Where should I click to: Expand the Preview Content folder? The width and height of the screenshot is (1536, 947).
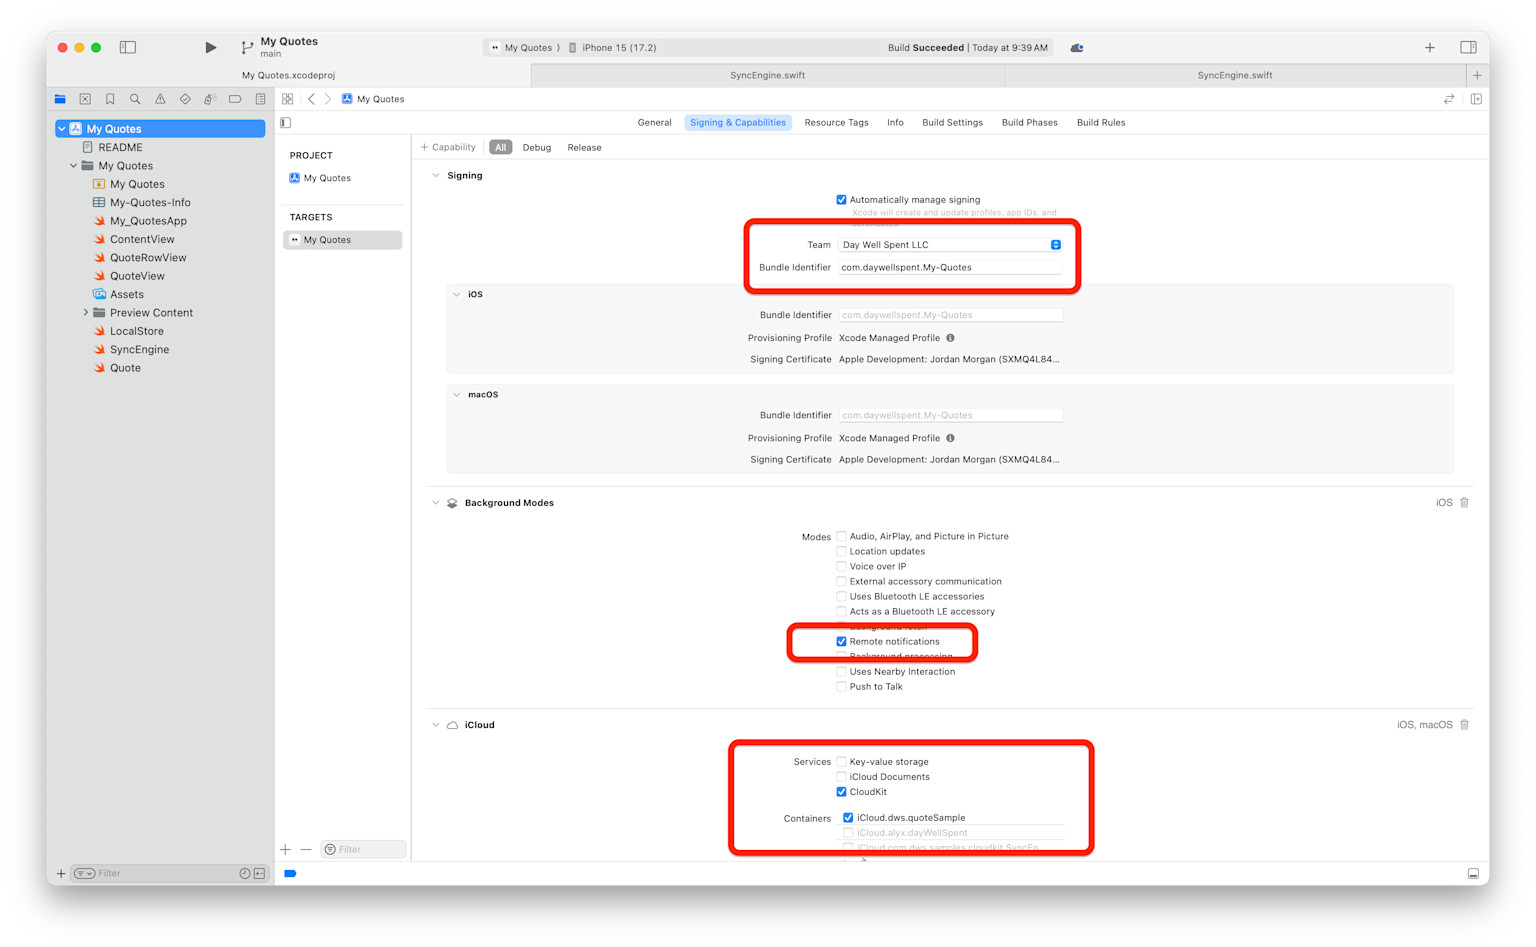85,313
